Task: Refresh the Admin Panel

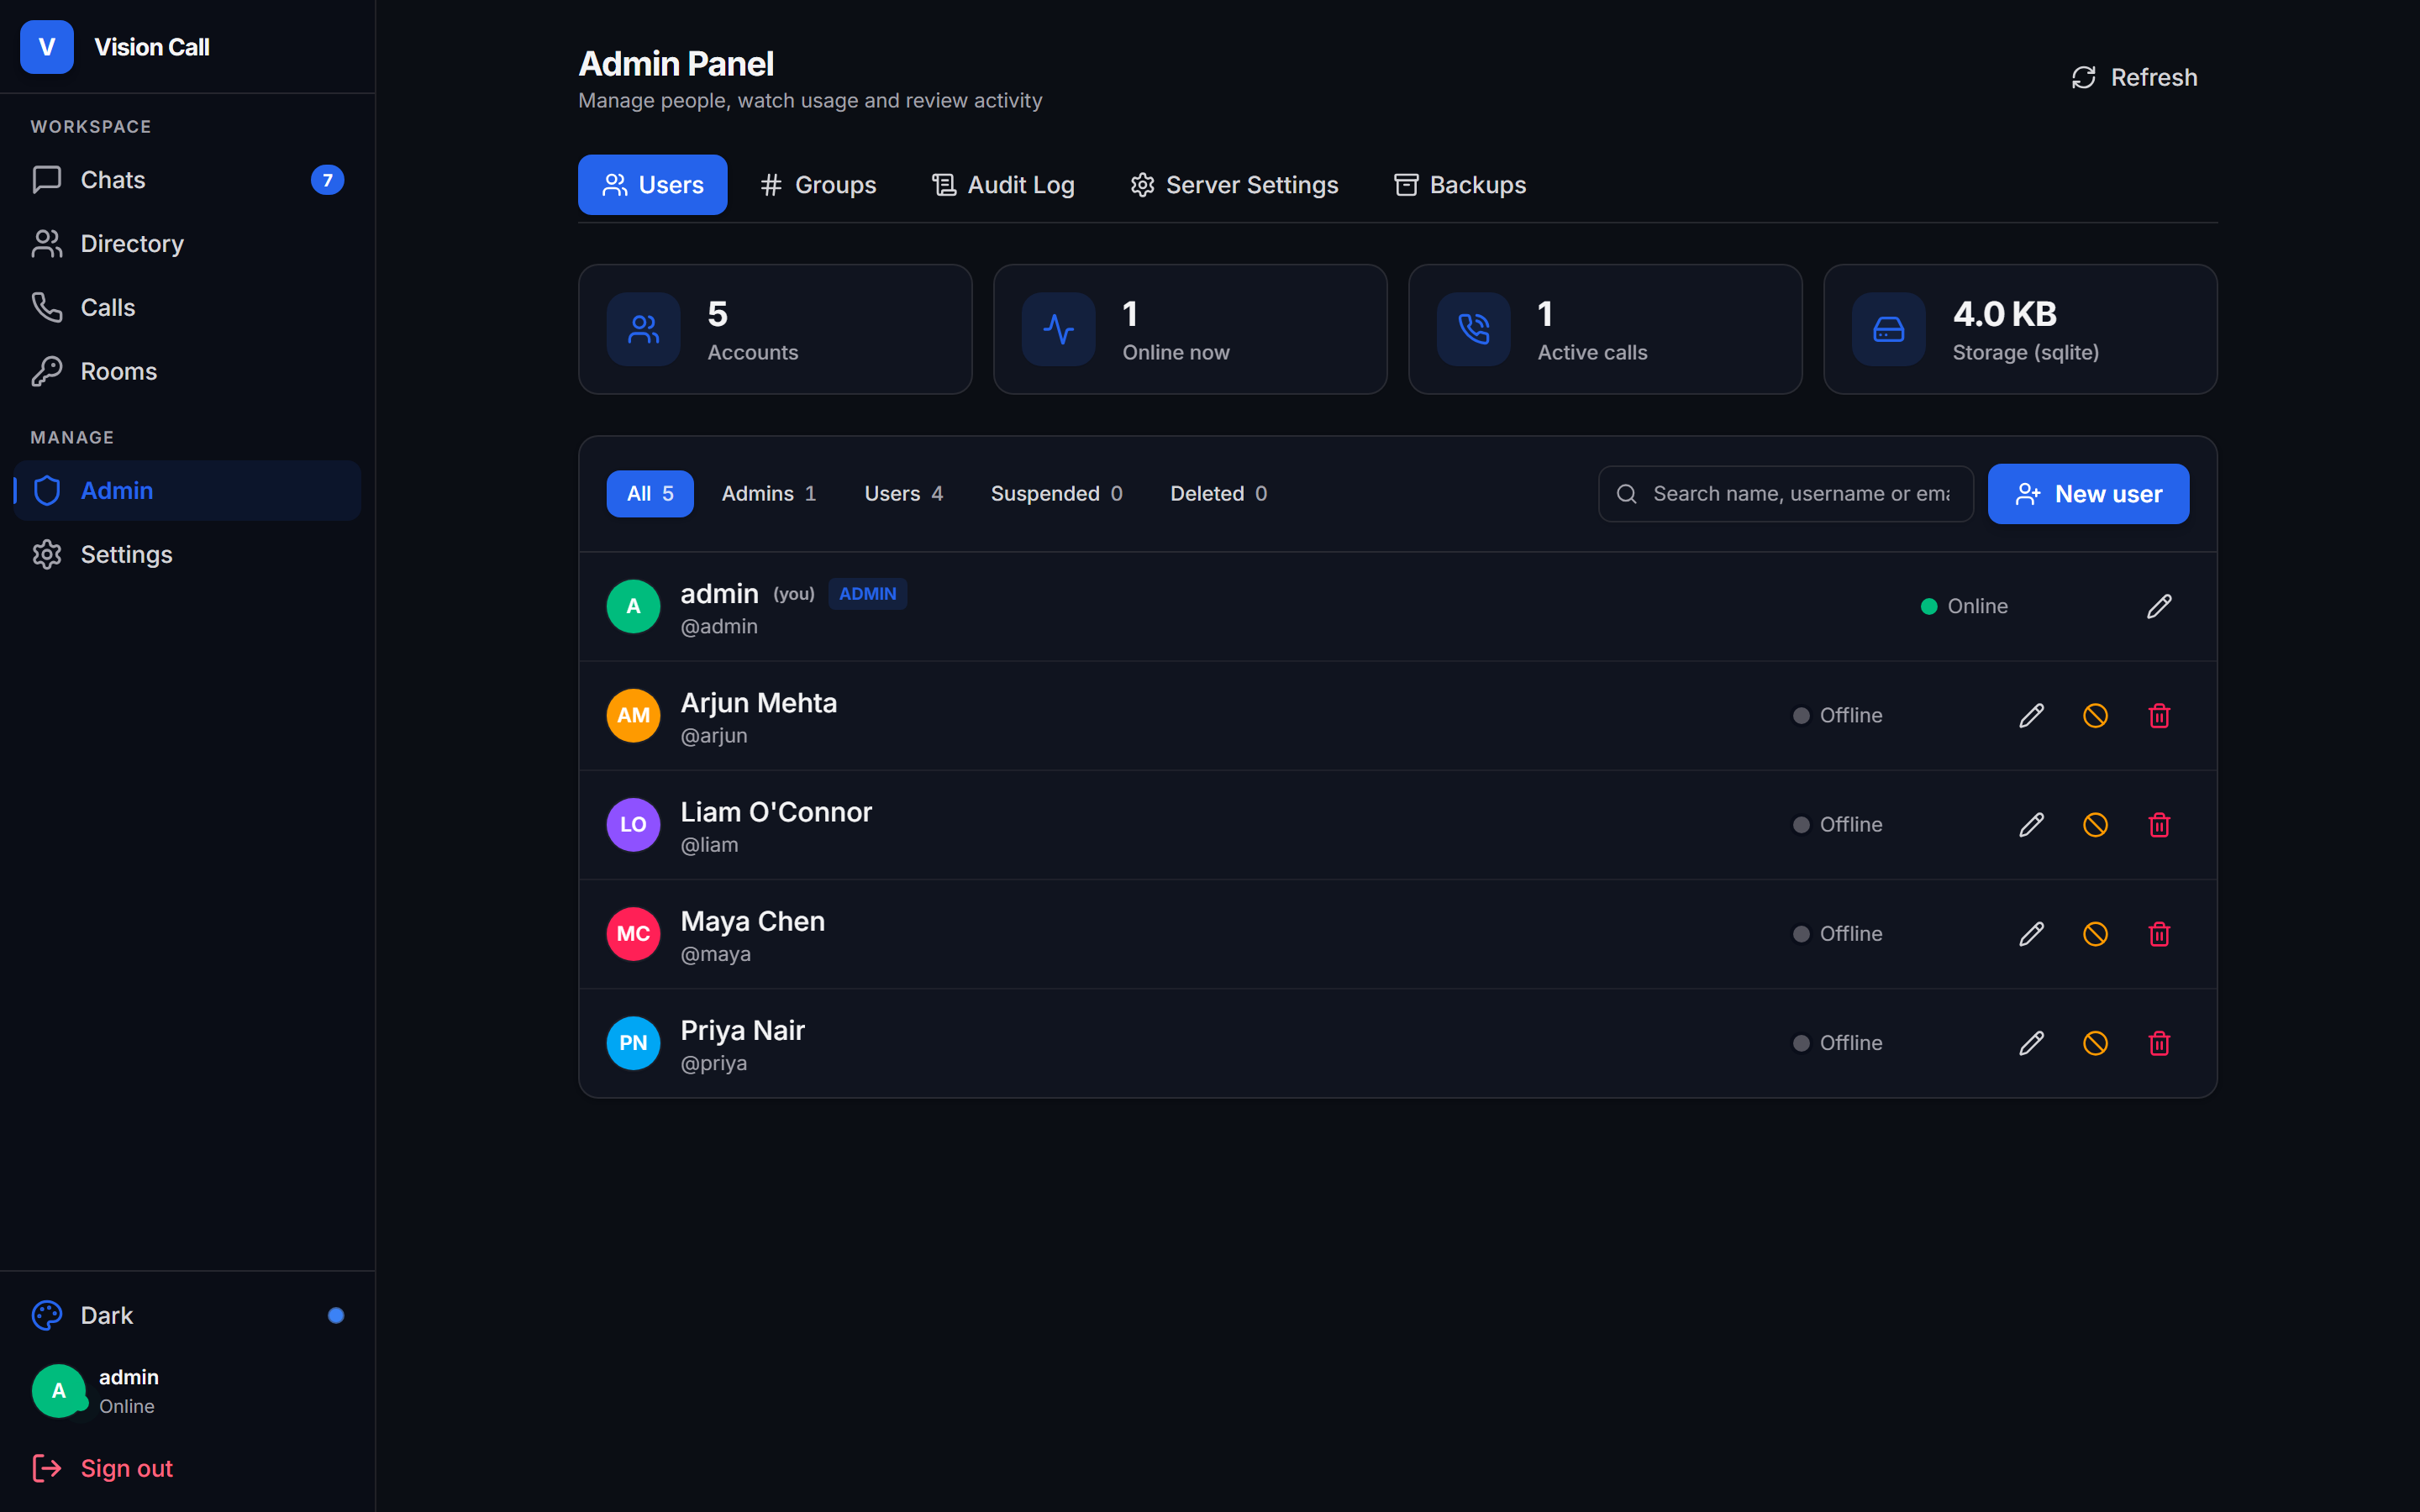Action: (x=2134, y=77)
